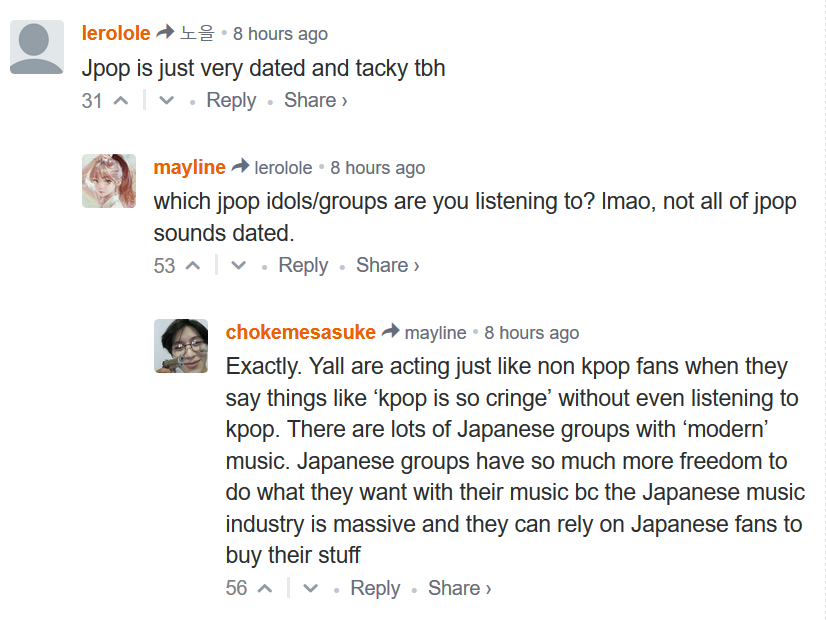The width and height of the screenshot is (826, 620).
Task: Jump to parent comment by 노을
Action: (197, 34)
